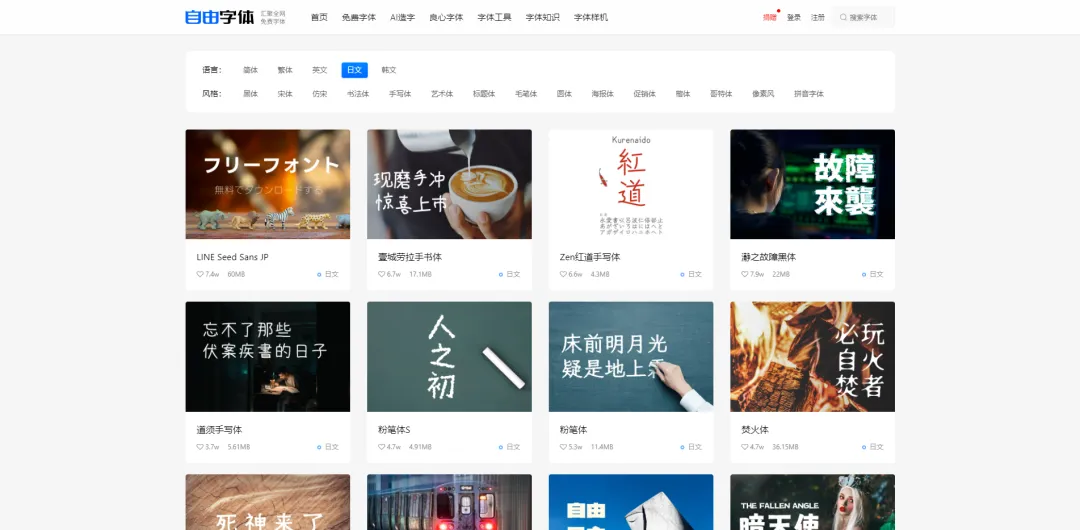Screen dimensions: 1080x530
Task: Filter by 哥特体 style
Action: [x=721, y=94]
